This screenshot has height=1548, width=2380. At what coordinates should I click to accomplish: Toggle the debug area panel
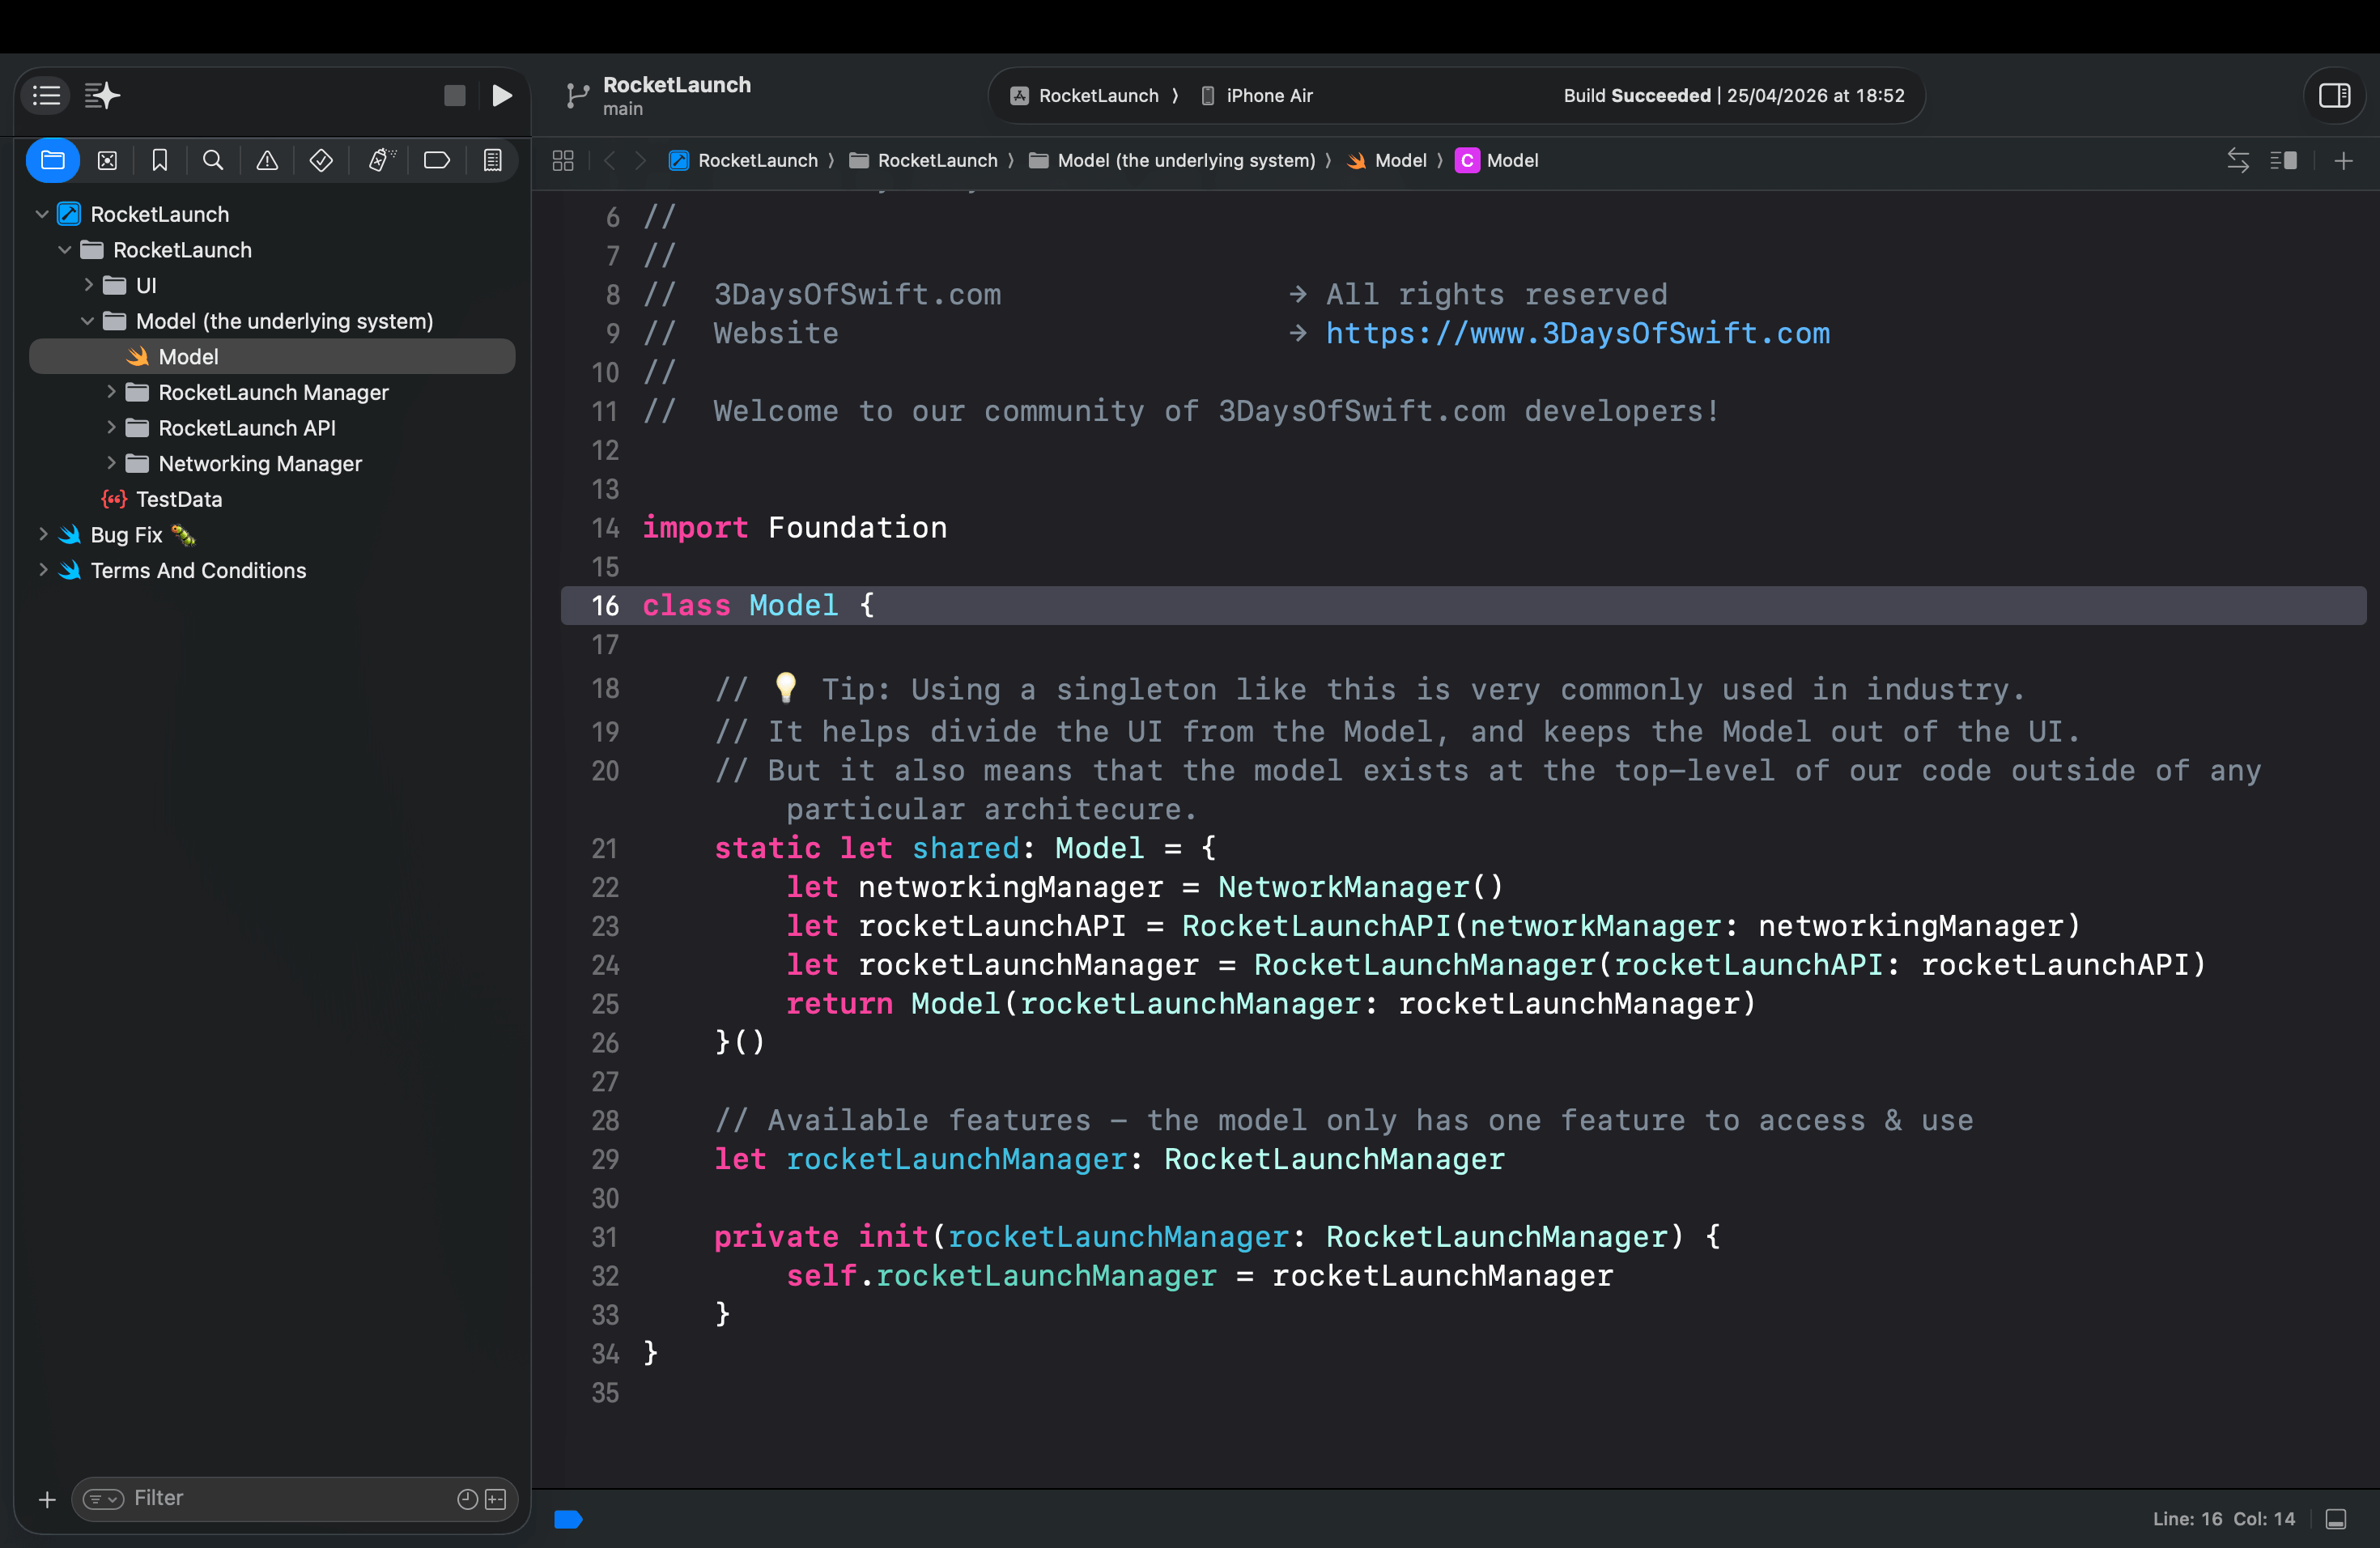2336,1519
